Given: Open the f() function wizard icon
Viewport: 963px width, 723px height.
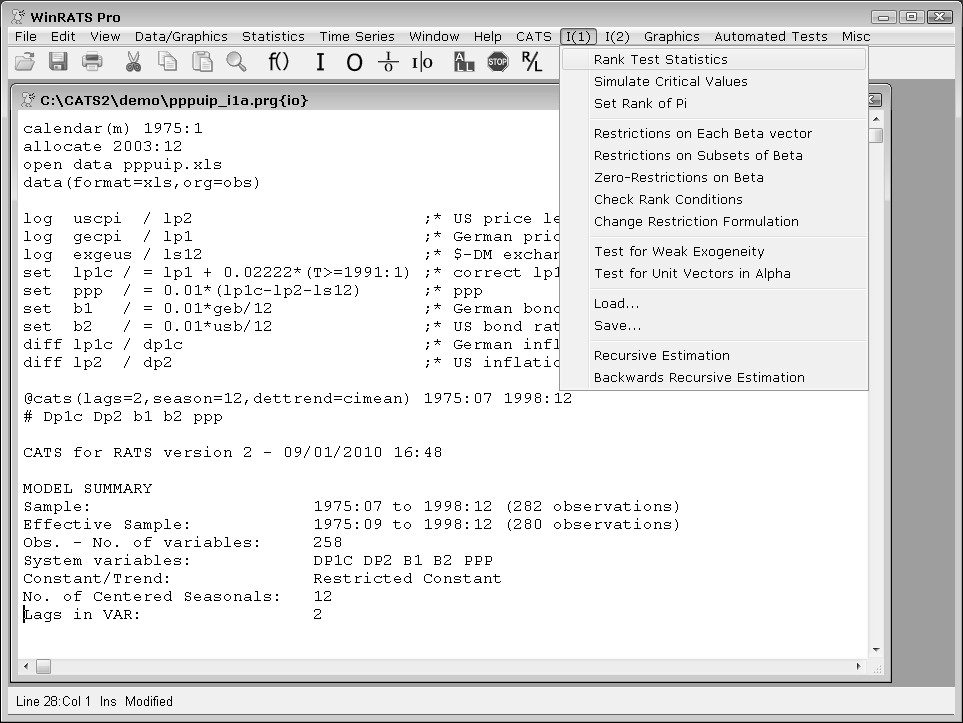Looking at the screenshot, I should pyautogui.click(x=278, y=62).
